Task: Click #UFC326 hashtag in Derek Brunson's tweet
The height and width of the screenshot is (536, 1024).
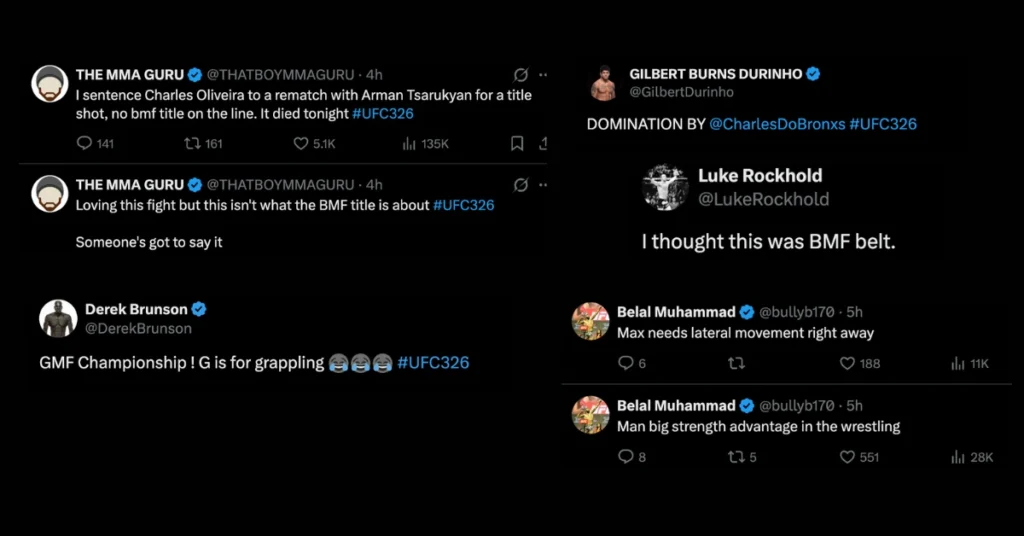Action: pyautogui.click(x=433, y=363)
